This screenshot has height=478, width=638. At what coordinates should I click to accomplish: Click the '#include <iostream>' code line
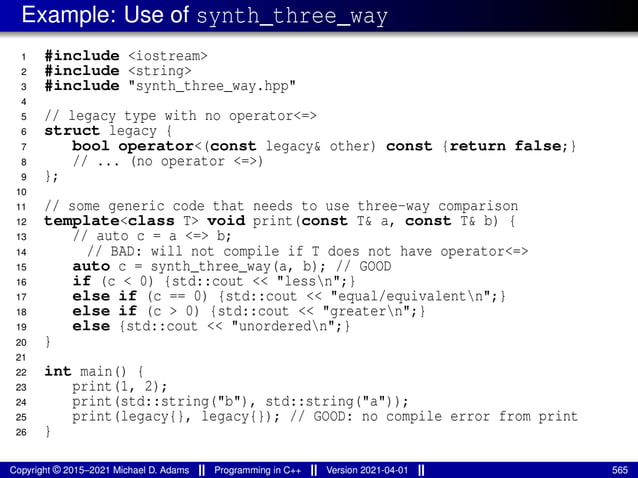click(126, 56)
